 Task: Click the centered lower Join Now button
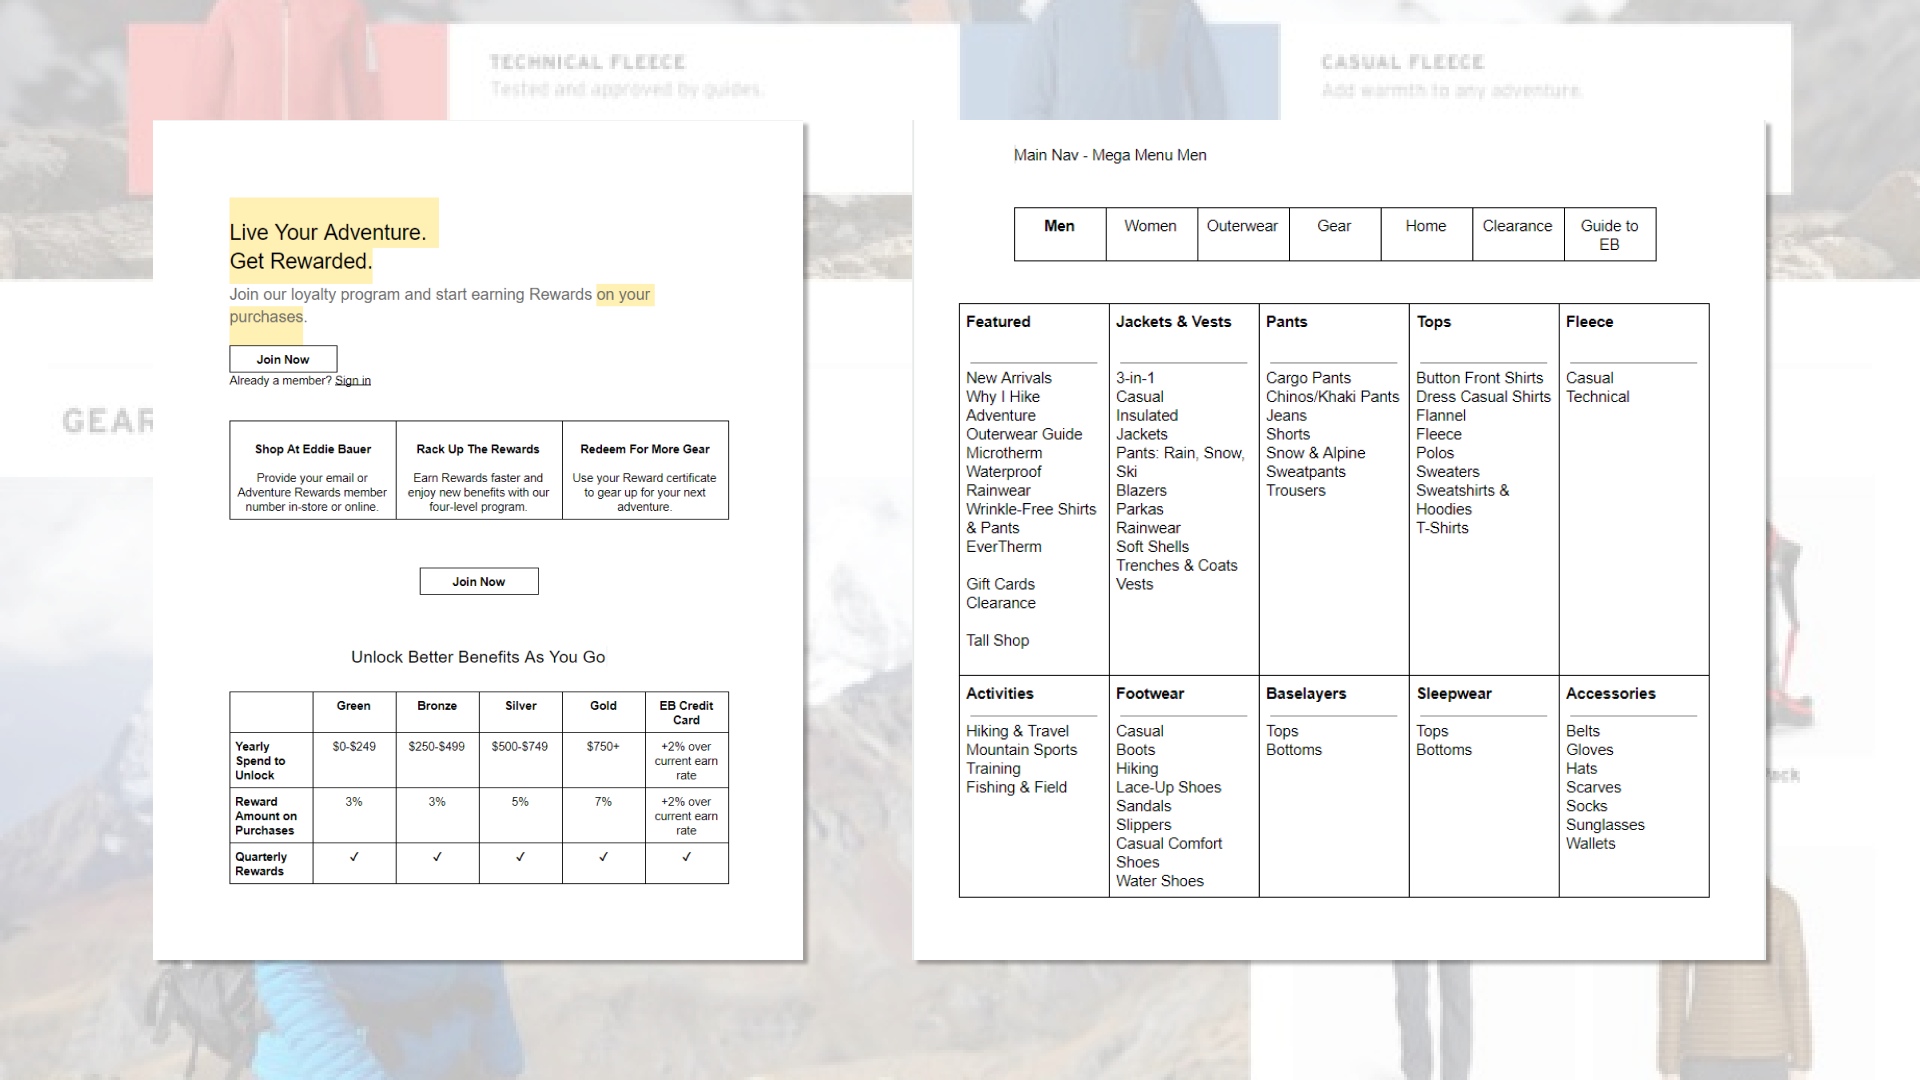pyautogui.click(x=478, y=581)
